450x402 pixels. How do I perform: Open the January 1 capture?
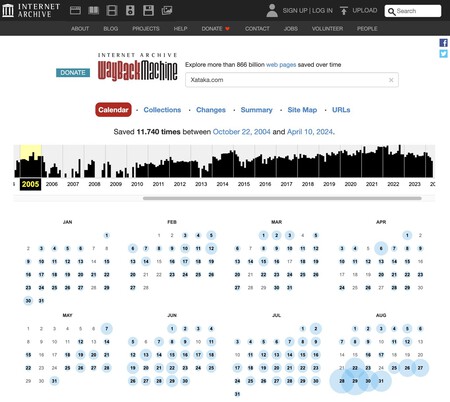[107, 235]
